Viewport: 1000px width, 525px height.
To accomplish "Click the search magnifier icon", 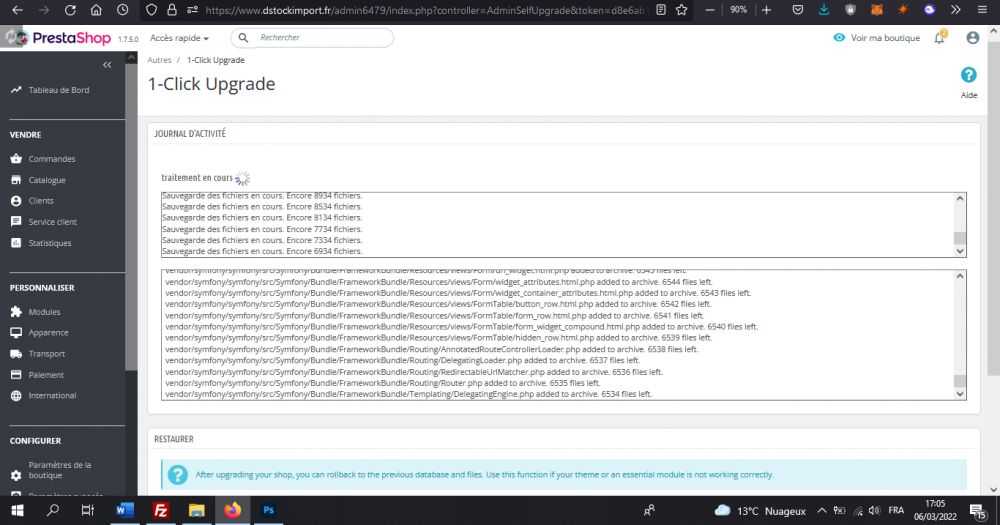I will click(x=243, y=38).
